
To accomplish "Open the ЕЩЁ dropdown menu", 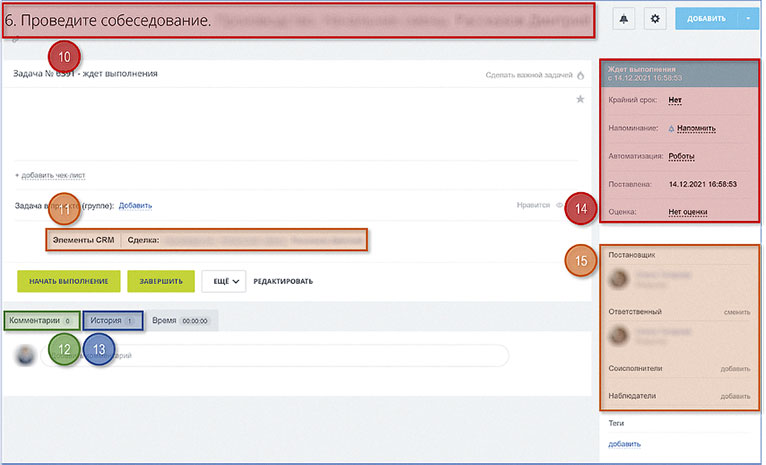I will pyautogui.click(x=224, y=281).
